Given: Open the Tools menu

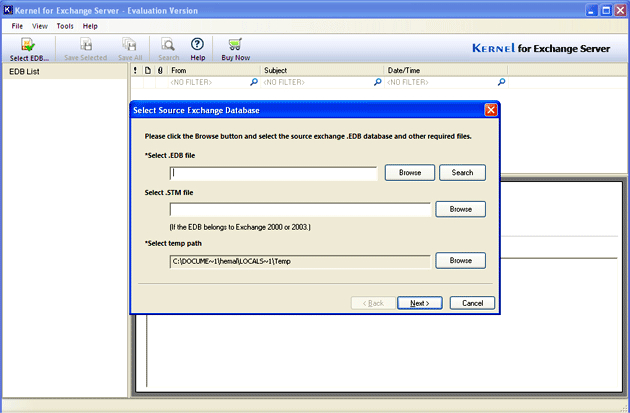Looking at the screenshot, I should coord(65,25).
